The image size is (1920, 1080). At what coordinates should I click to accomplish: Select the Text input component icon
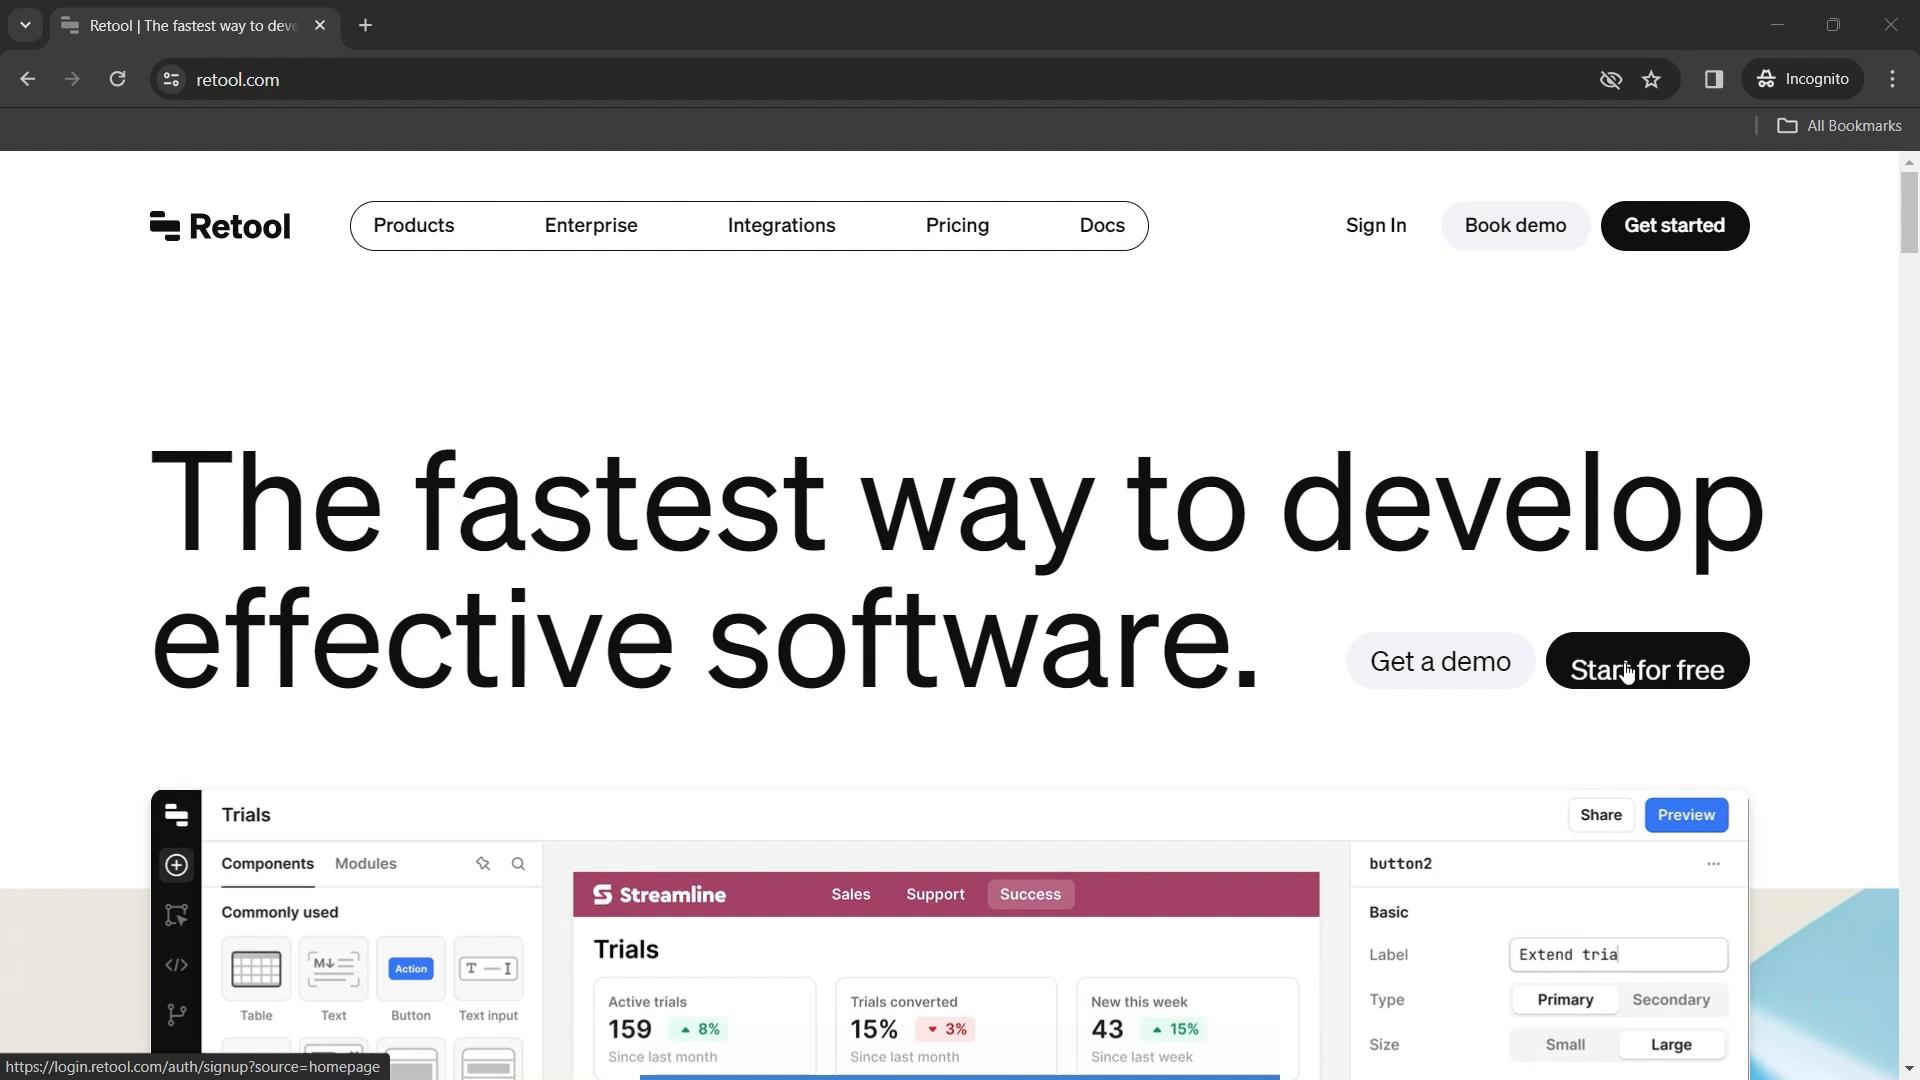pos(488,969)
